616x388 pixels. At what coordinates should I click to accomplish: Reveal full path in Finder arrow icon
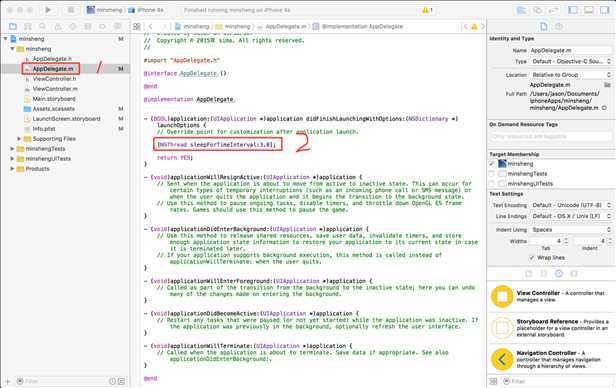[x=604, y=108]
